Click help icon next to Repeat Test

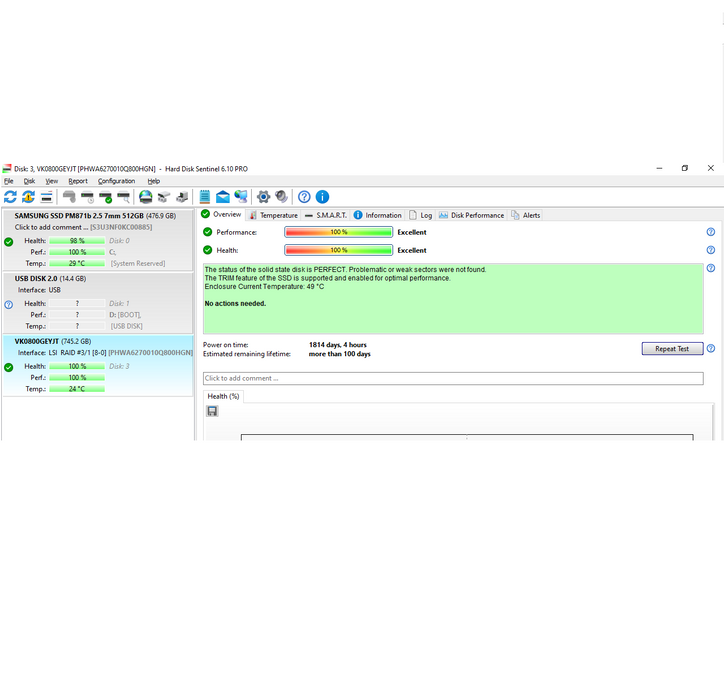click(x=710, y=348)
